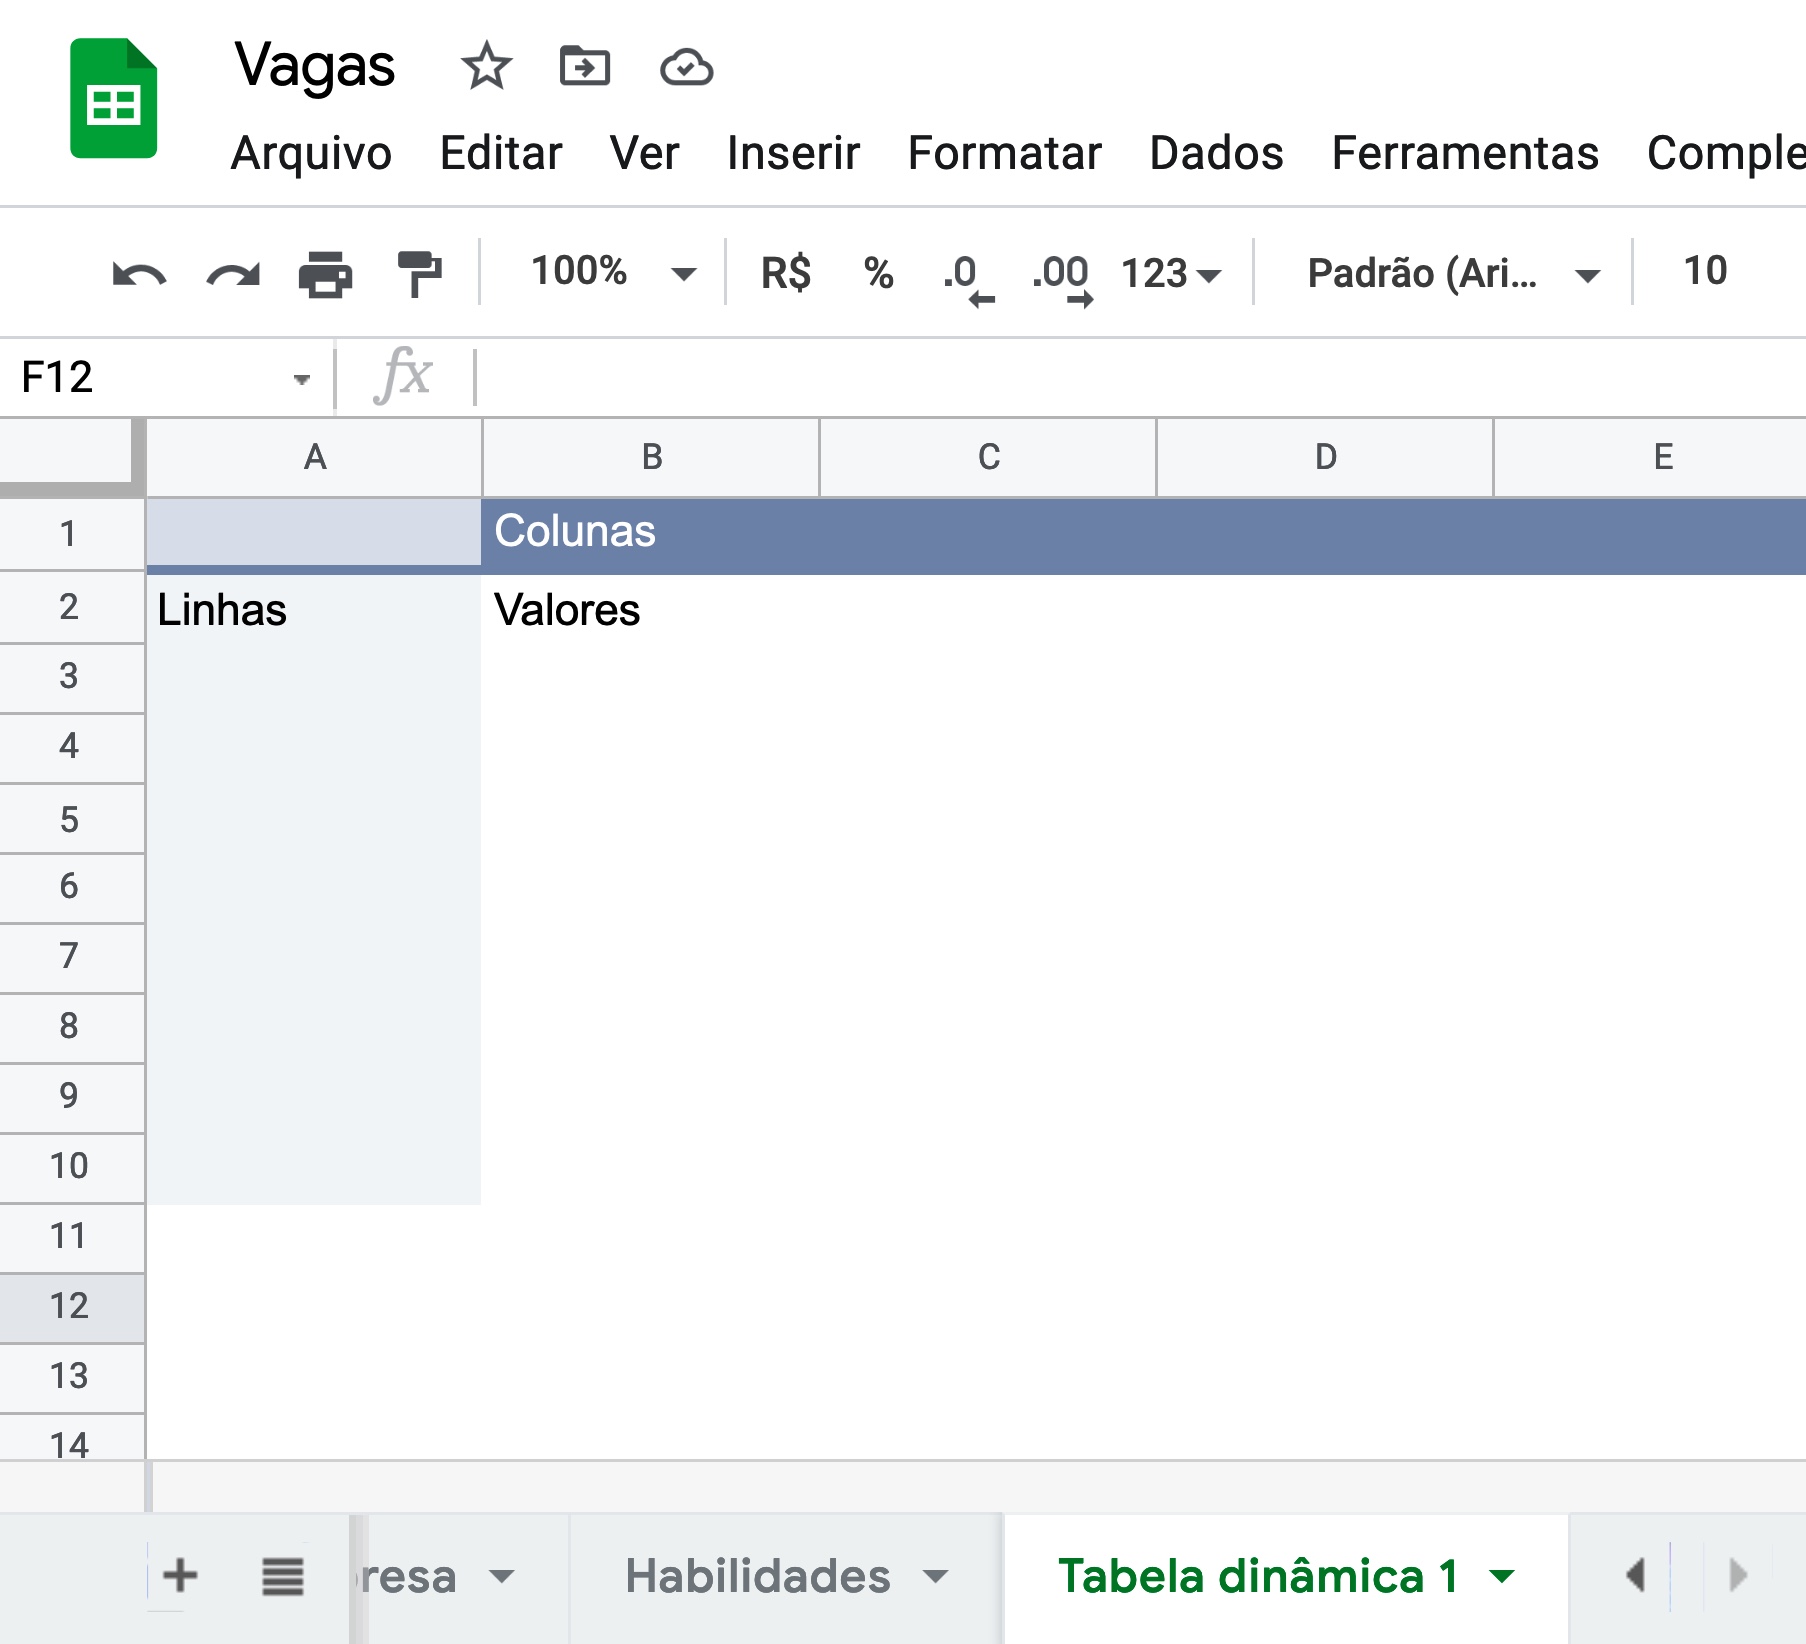Image resolution: width=1806 pixels, height=1644 pixels.
Task: Open the all sheets list icon
Action: pos(283,1577)
